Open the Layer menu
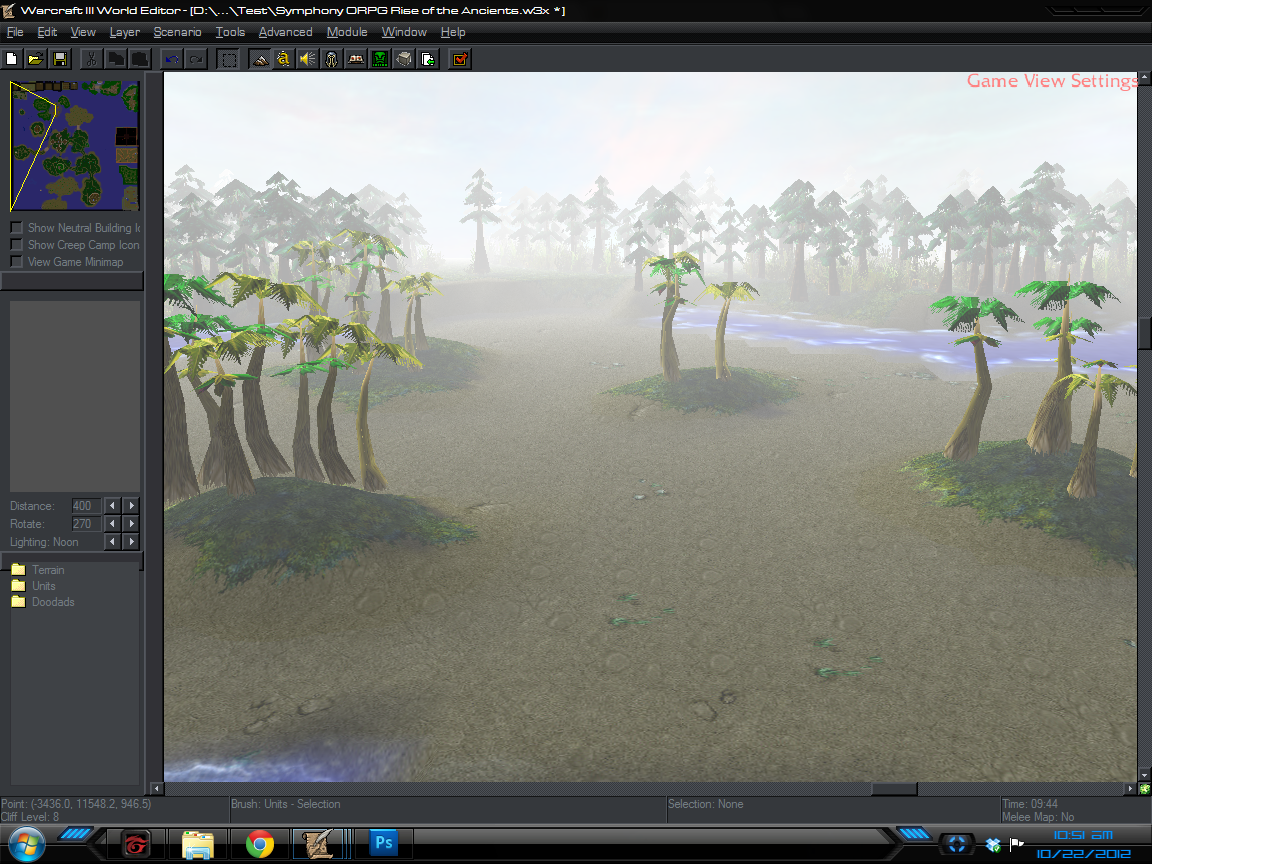This screenshot has height=864, width=1276. tap(125, 32)
